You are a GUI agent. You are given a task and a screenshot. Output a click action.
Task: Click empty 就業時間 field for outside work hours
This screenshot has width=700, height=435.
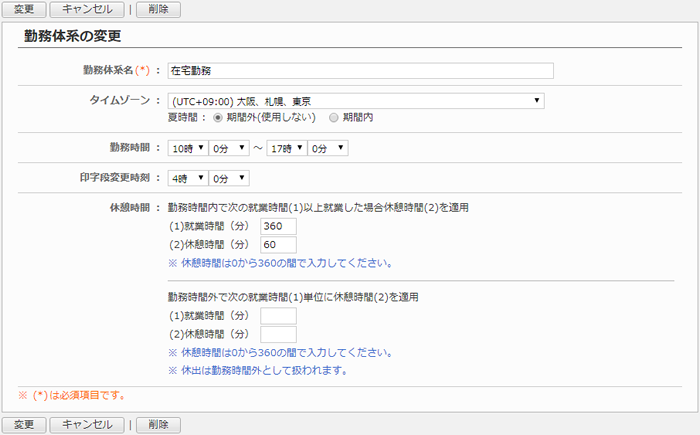point(278,316)
